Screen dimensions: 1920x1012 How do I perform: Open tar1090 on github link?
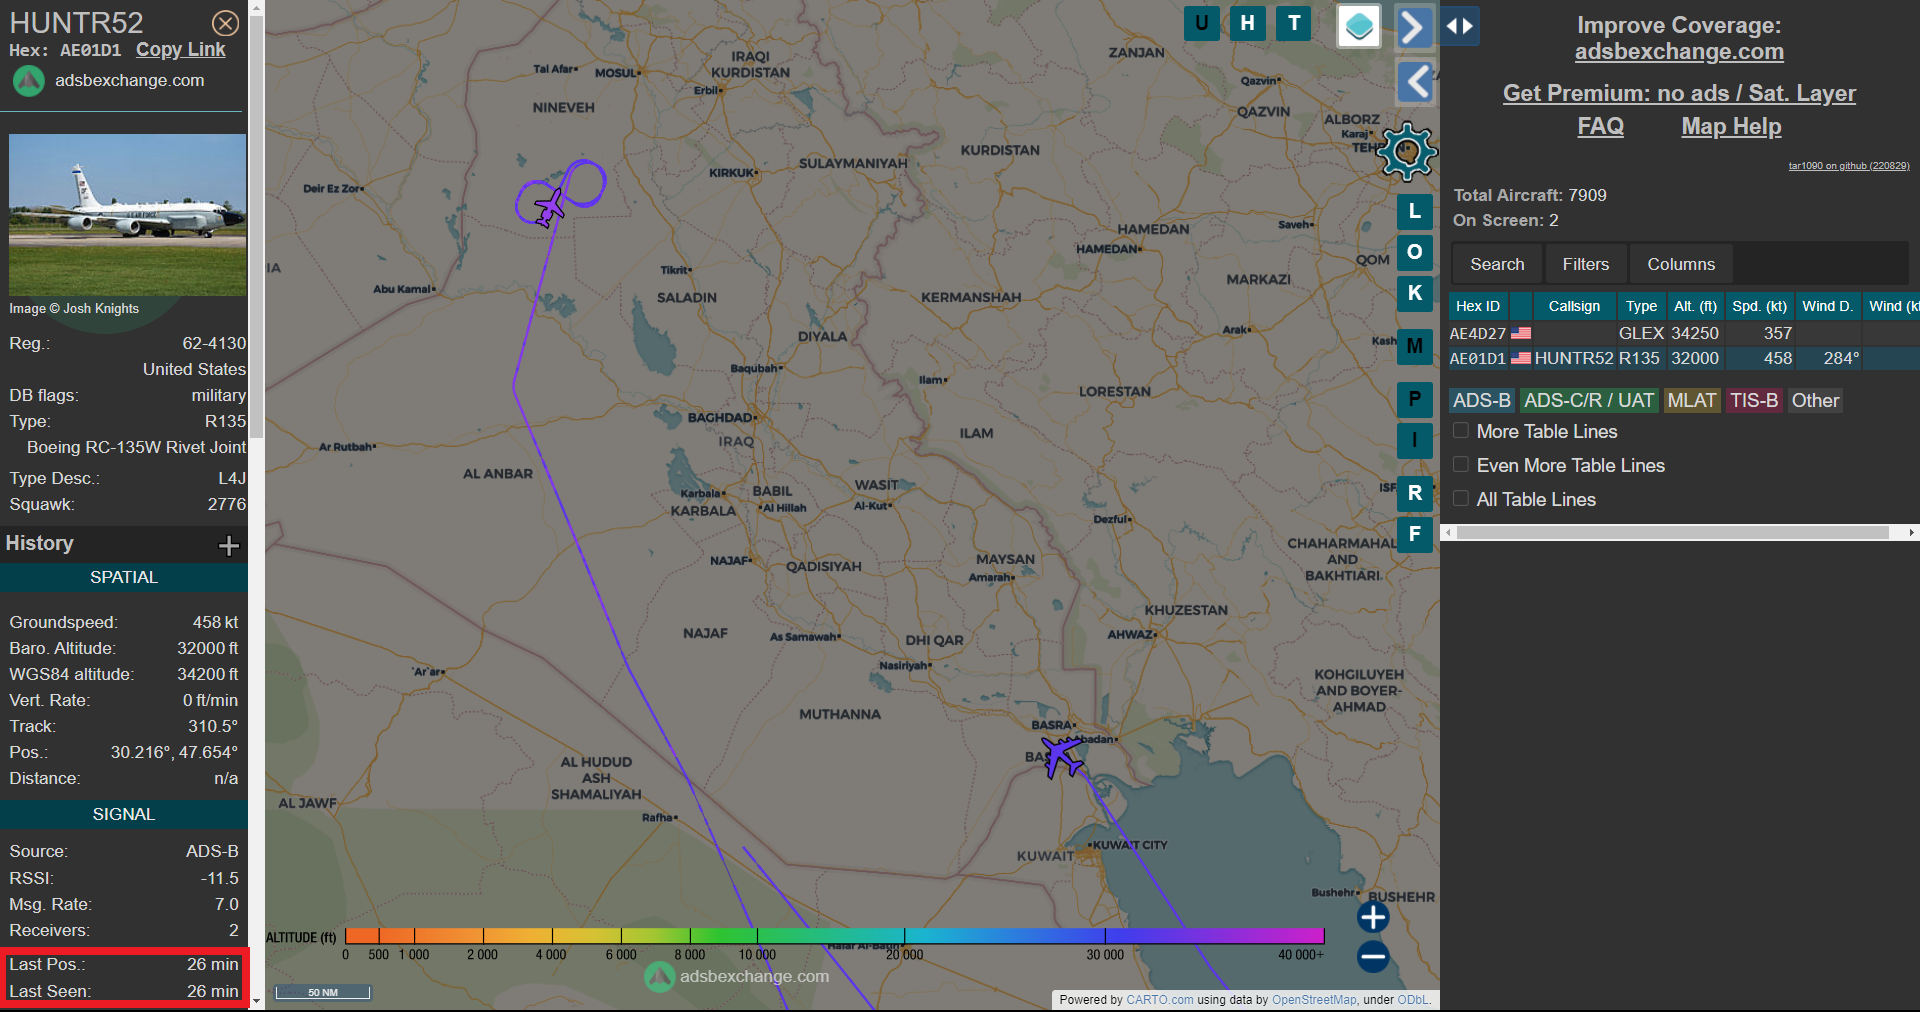(1849, 166)
